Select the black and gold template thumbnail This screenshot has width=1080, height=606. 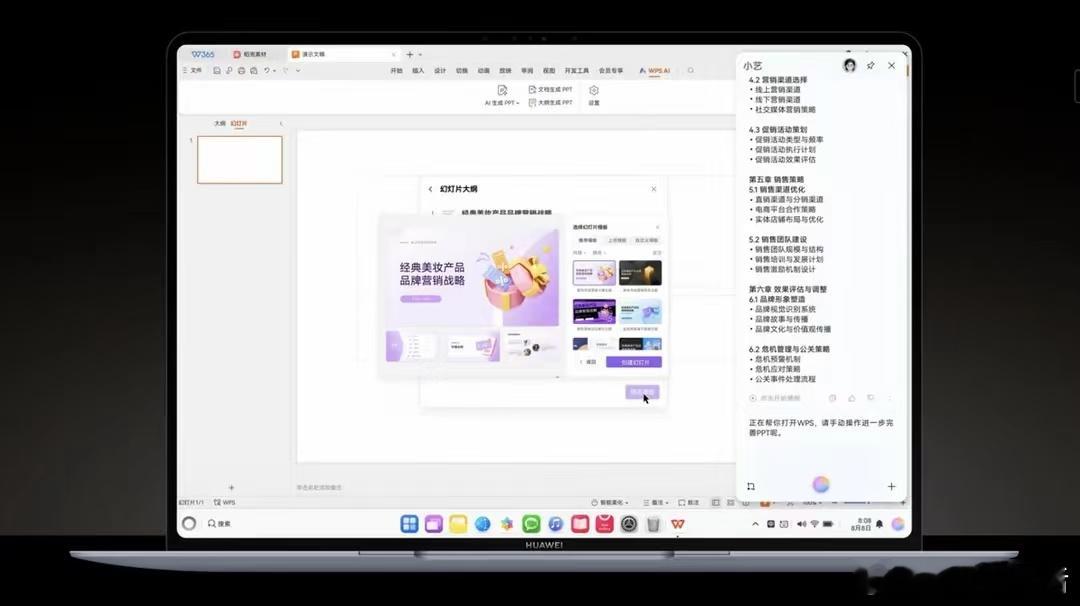640,273
